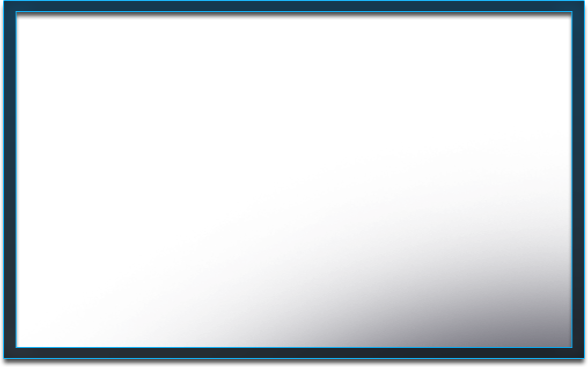Viewport: 588px width, 367px height.
Task: Click the top-left corner of the frame
Action: pyautogui.click(x=10, y=6)
